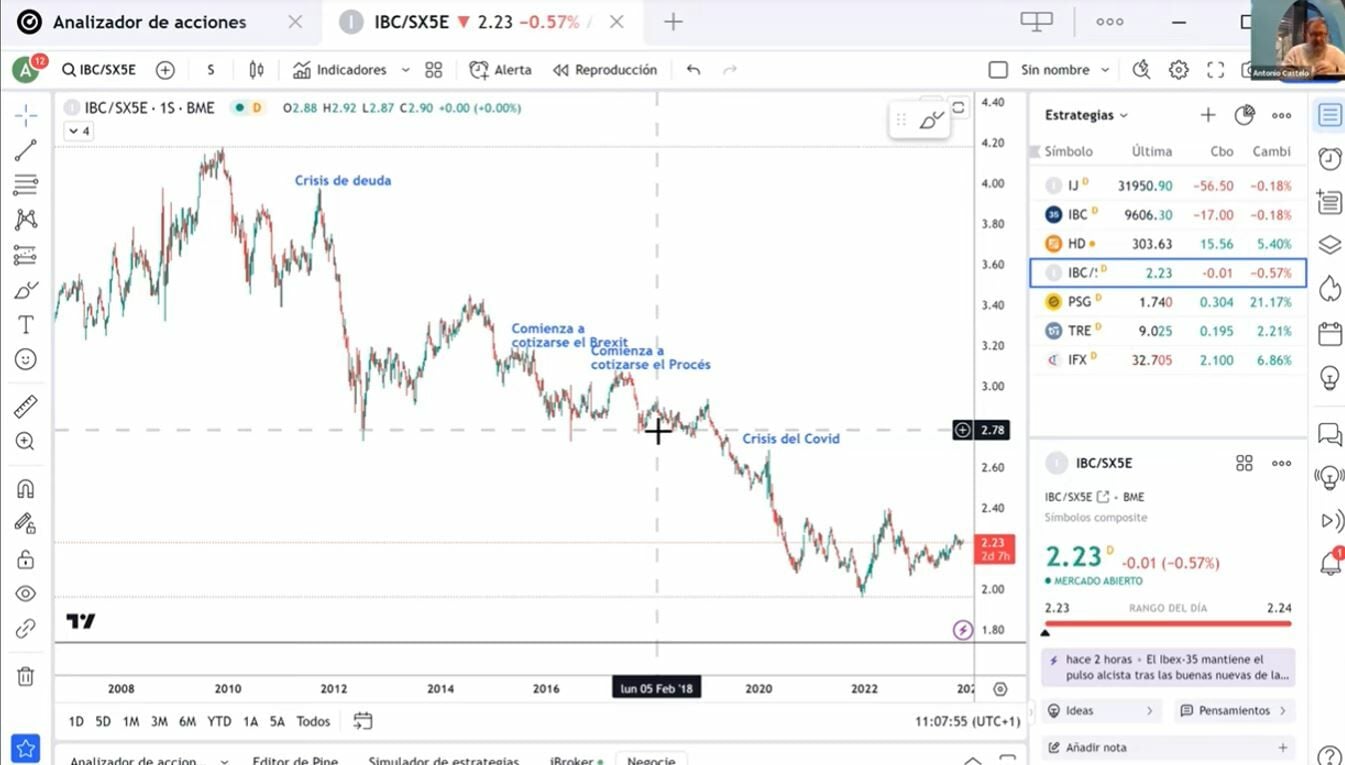This screenshot has height=765, width=1345.
Task: Select the trend line drawing tool
Action: coord(26,151)
